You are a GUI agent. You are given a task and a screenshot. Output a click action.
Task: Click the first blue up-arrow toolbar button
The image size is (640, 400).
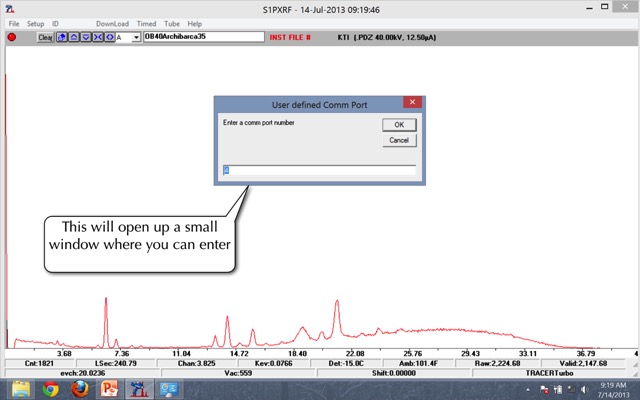(x=62, y=37)
